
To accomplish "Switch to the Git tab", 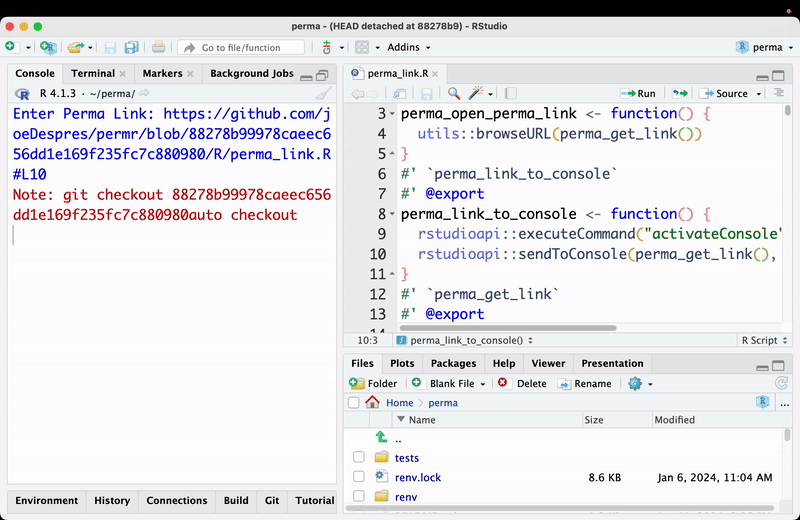I will 272,501.
